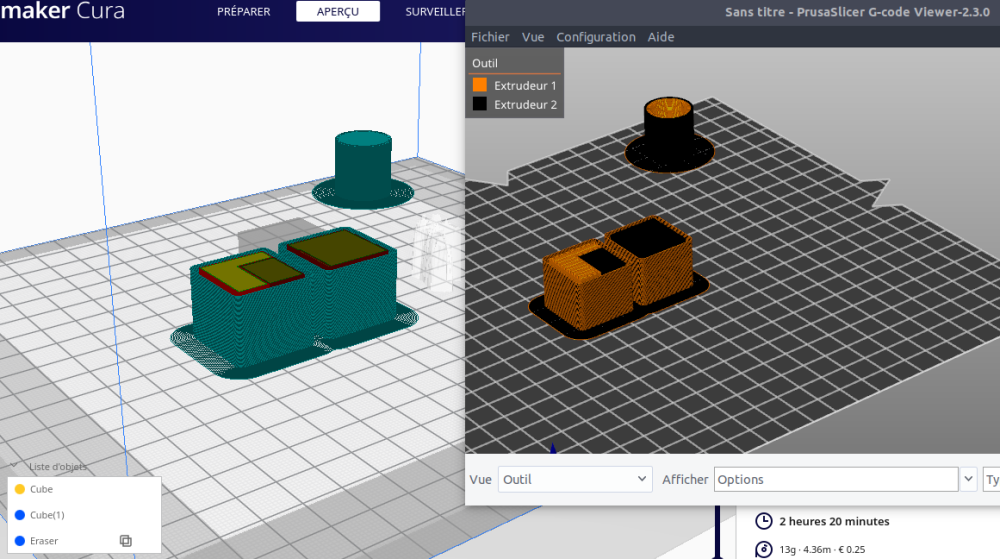Collapse the Liste d'objets panel
The image size is (1000, 559).
pyautogui.click(x=14, y=466)
